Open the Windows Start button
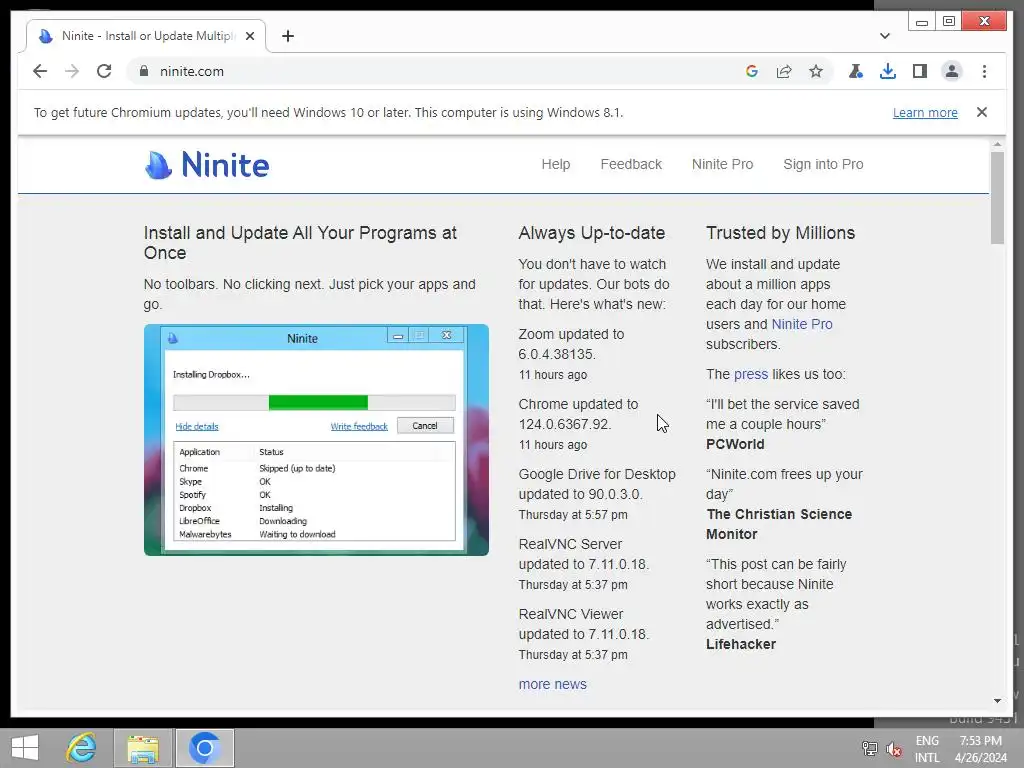The image size is (1024, 768). (x=25, y=748)
